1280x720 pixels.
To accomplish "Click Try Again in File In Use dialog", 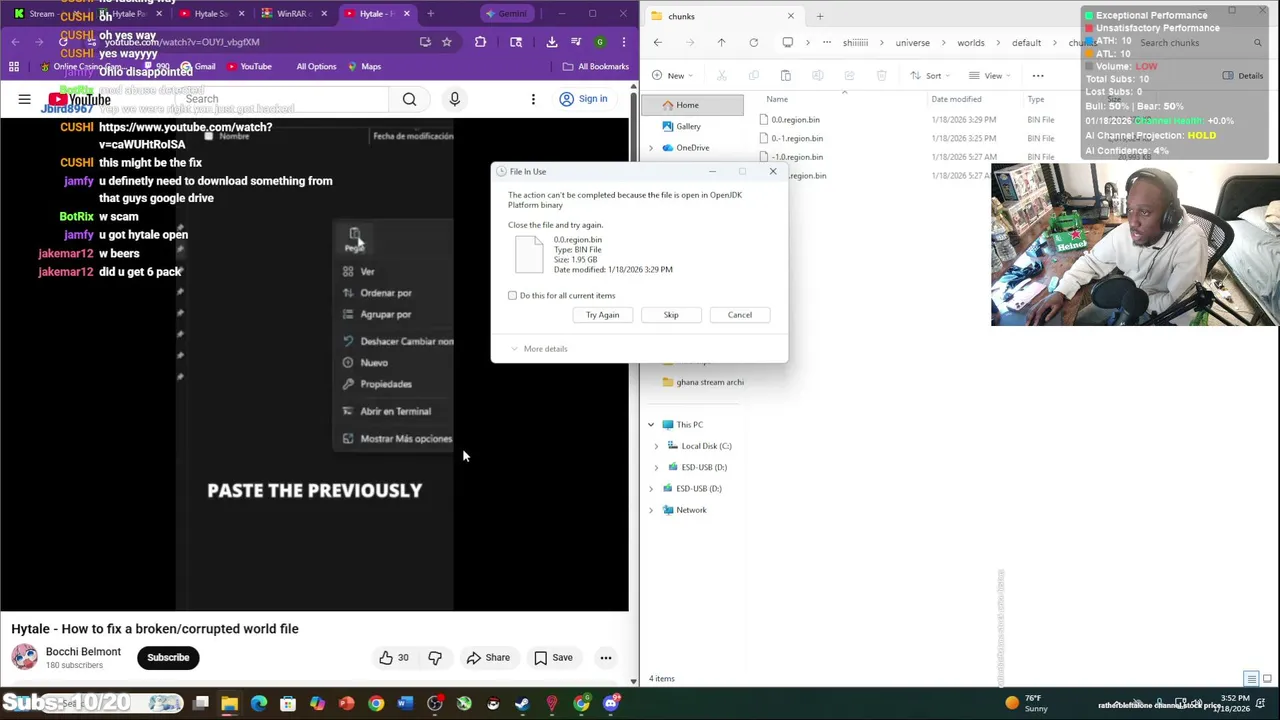I will [x=603, y=315].
